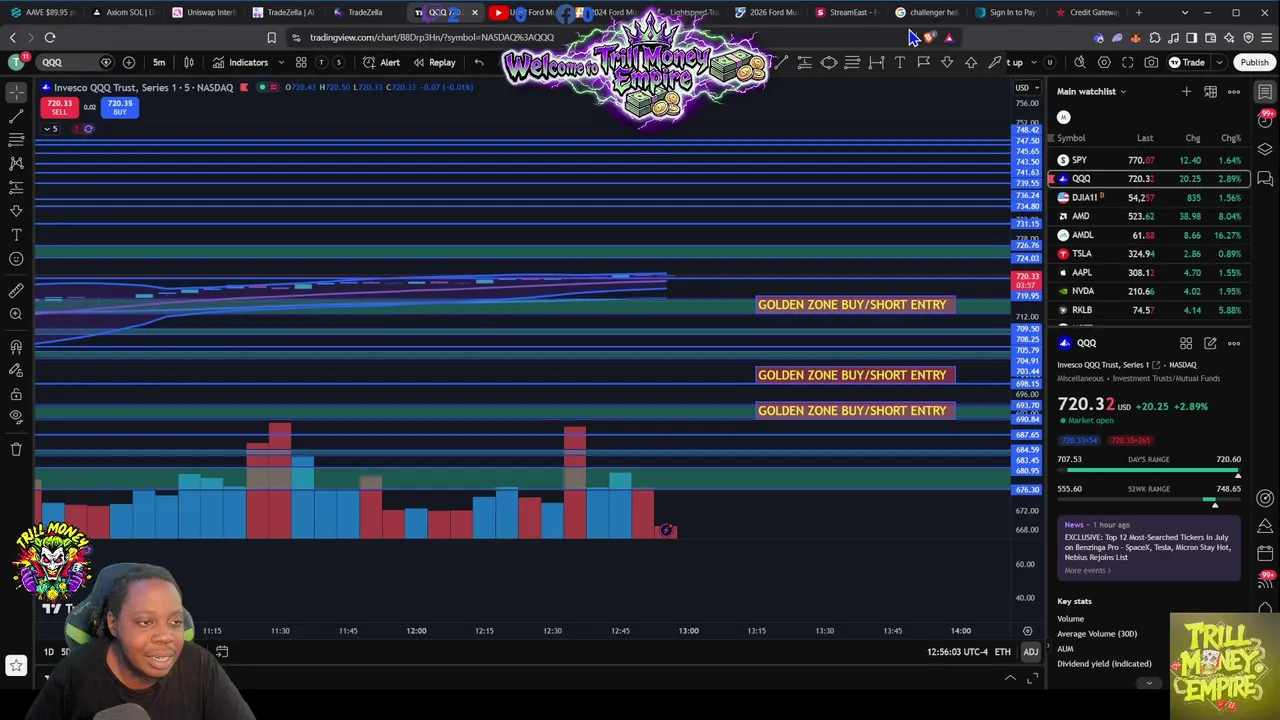Image resolution: width=1280 pixels, height=720 pixels.
Task: Open chart settings hexagon icon
Action: click(1104, 62)
